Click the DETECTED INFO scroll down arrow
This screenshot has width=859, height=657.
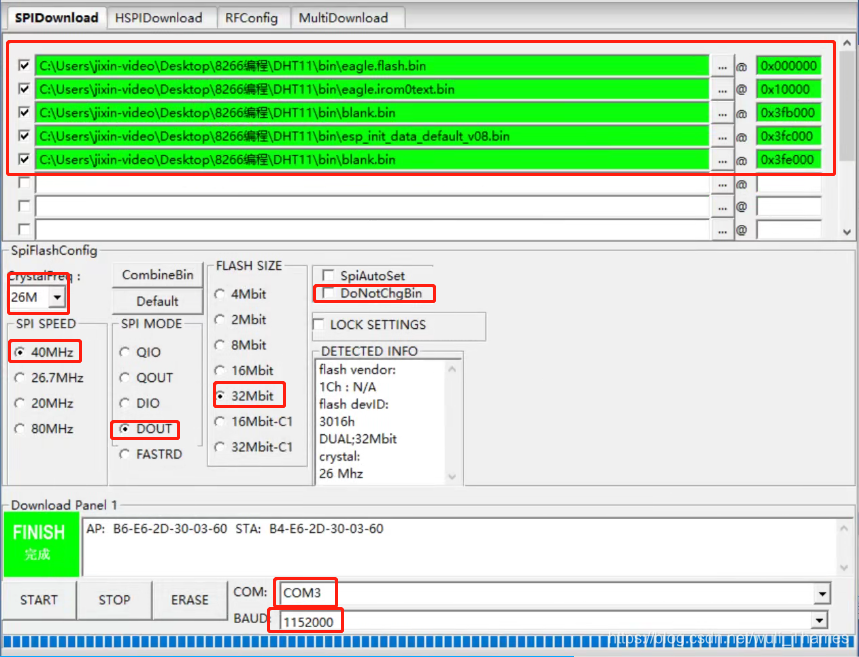coord(452,476)
